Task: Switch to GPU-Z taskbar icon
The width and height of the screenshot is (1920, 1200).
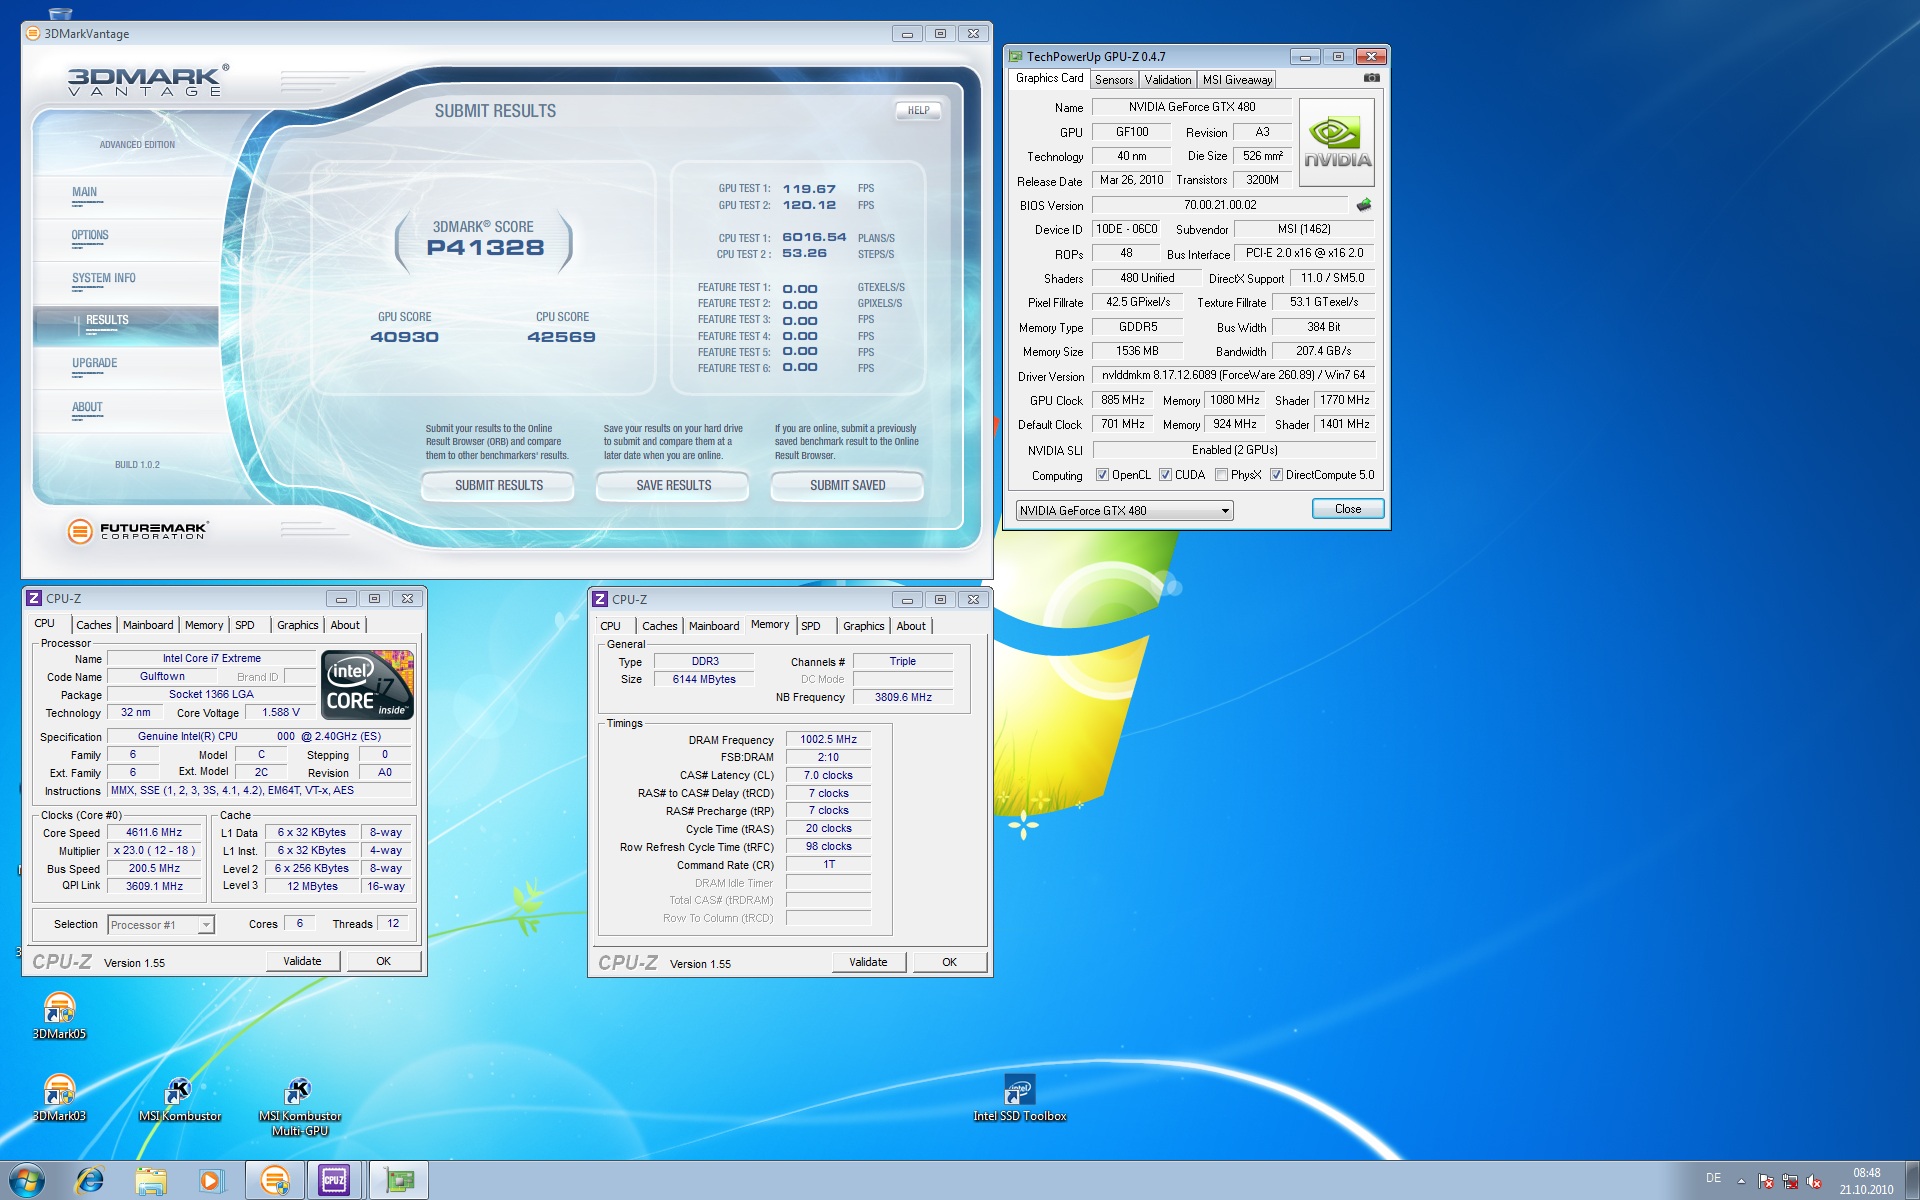Action: (x=398, y=1181)
